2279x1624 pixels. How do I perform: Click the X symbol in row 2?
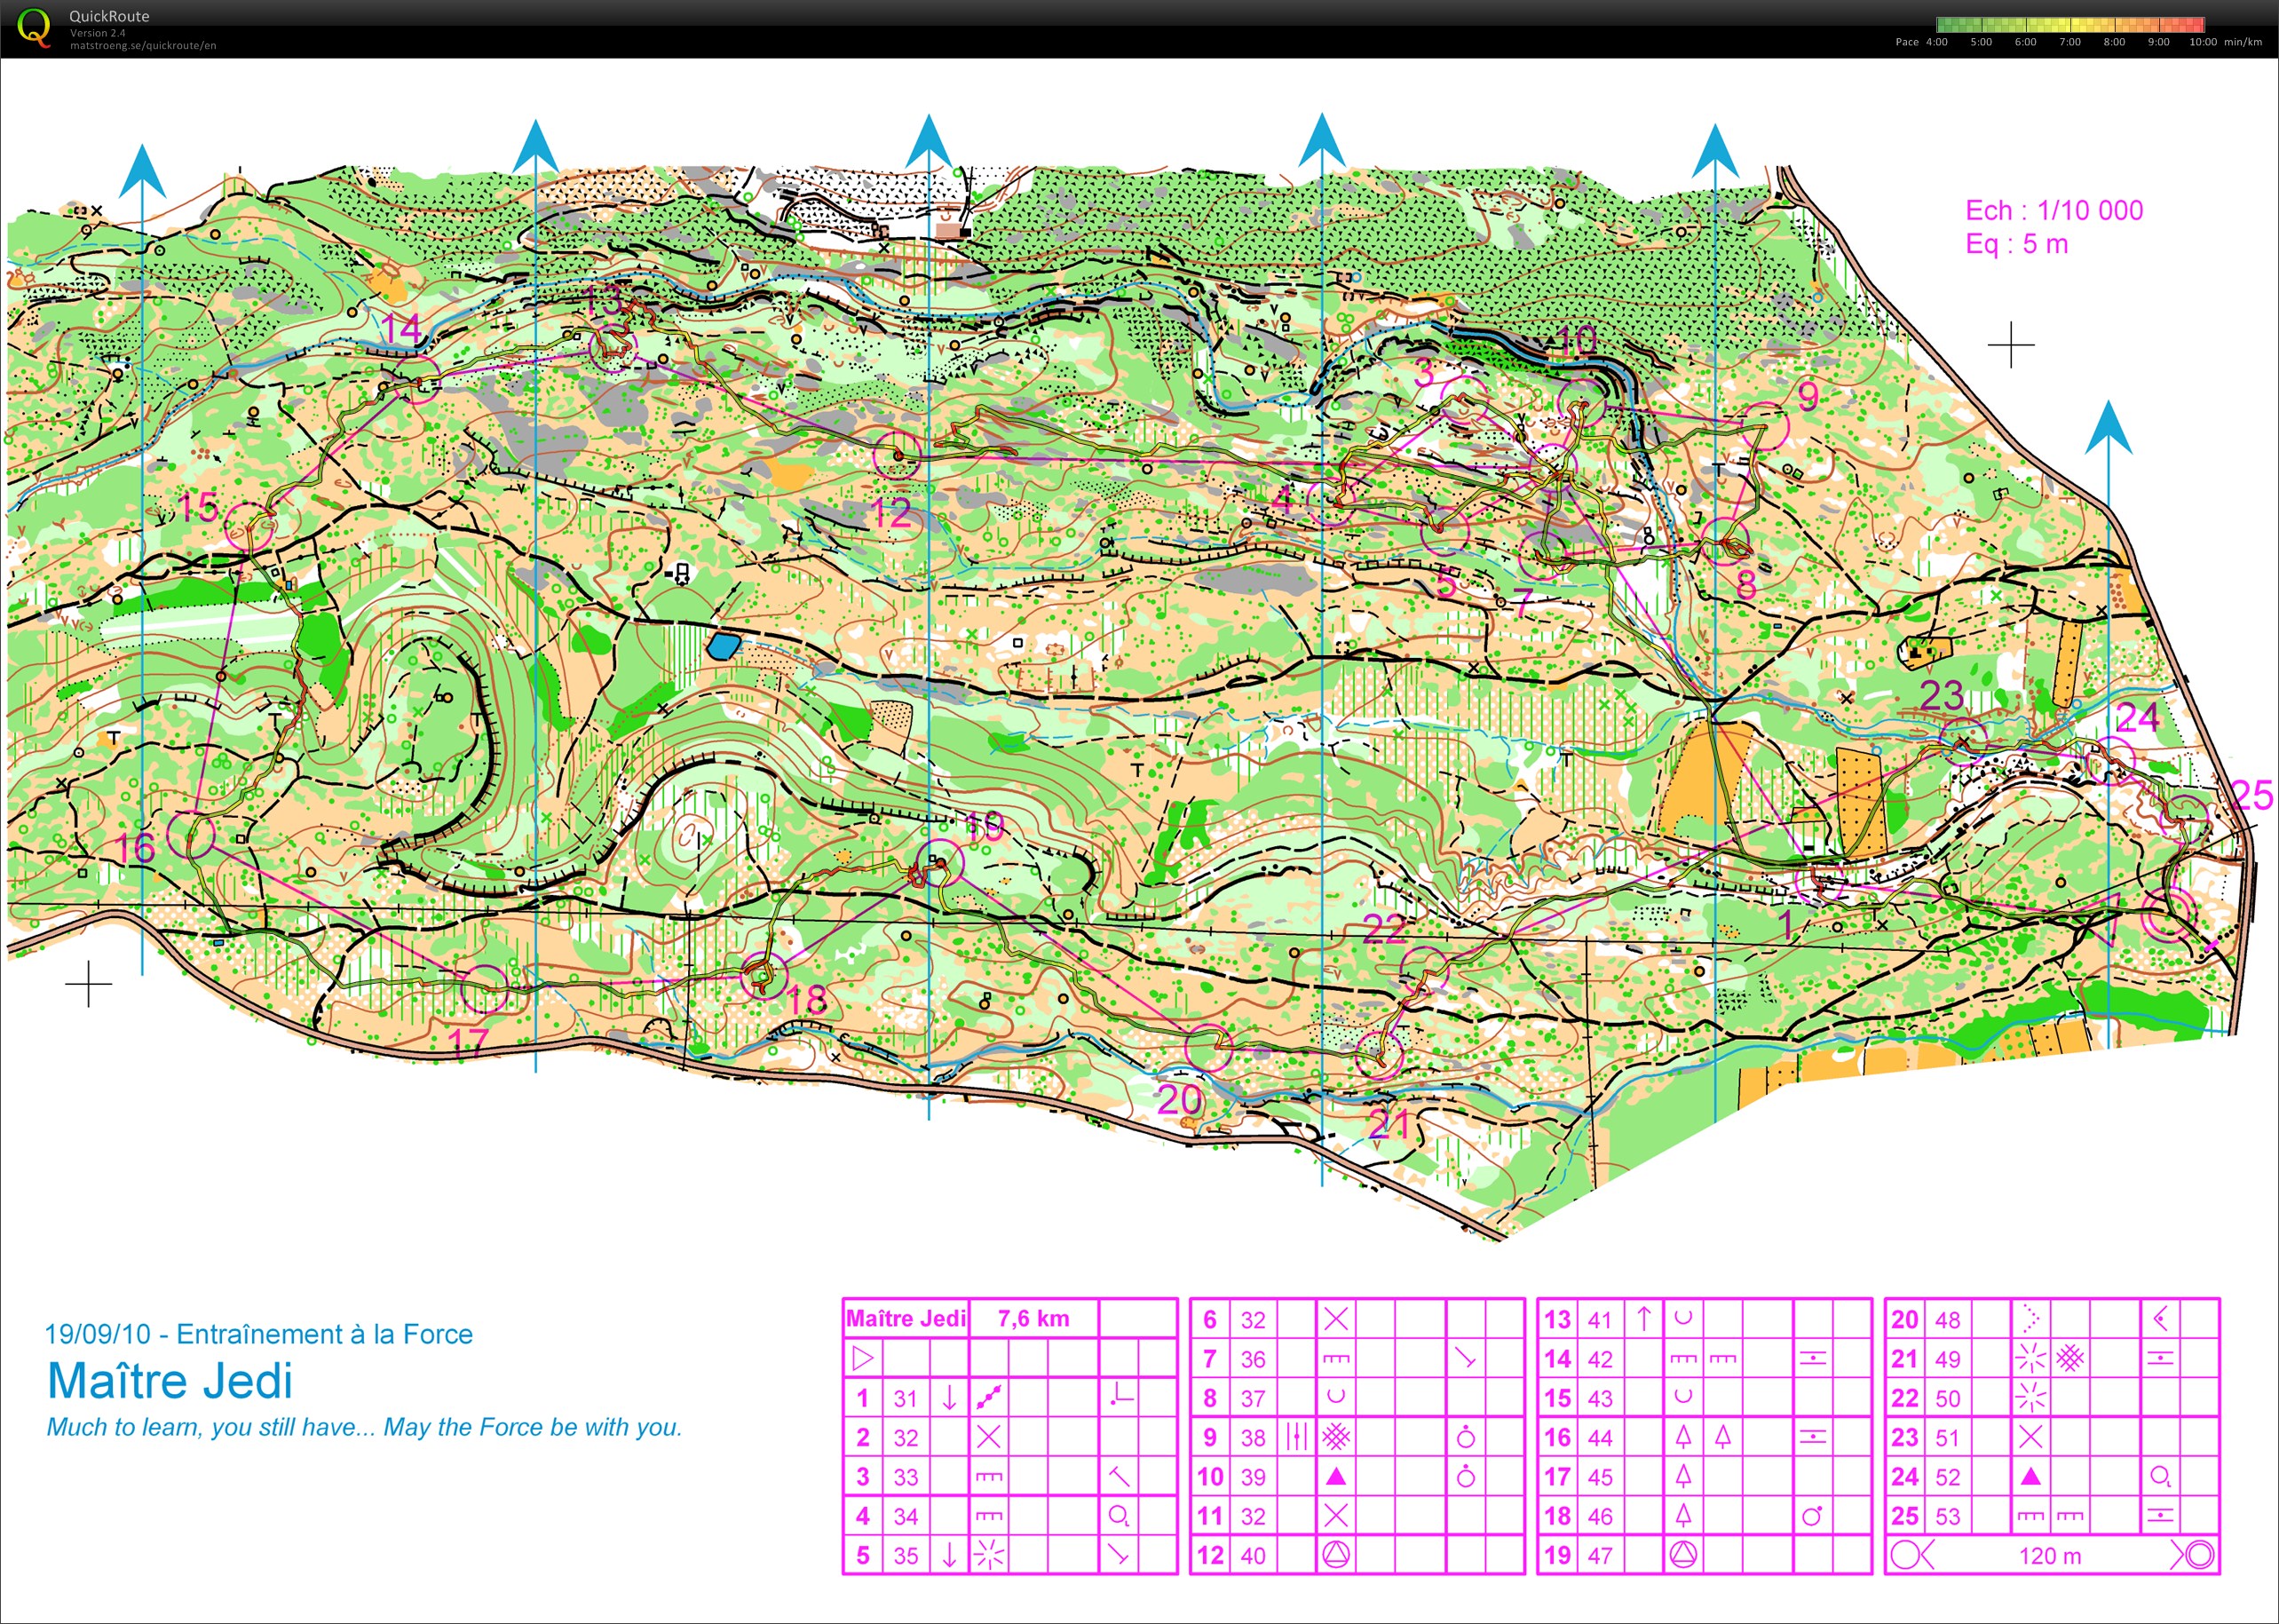(x=988, y=1437)
